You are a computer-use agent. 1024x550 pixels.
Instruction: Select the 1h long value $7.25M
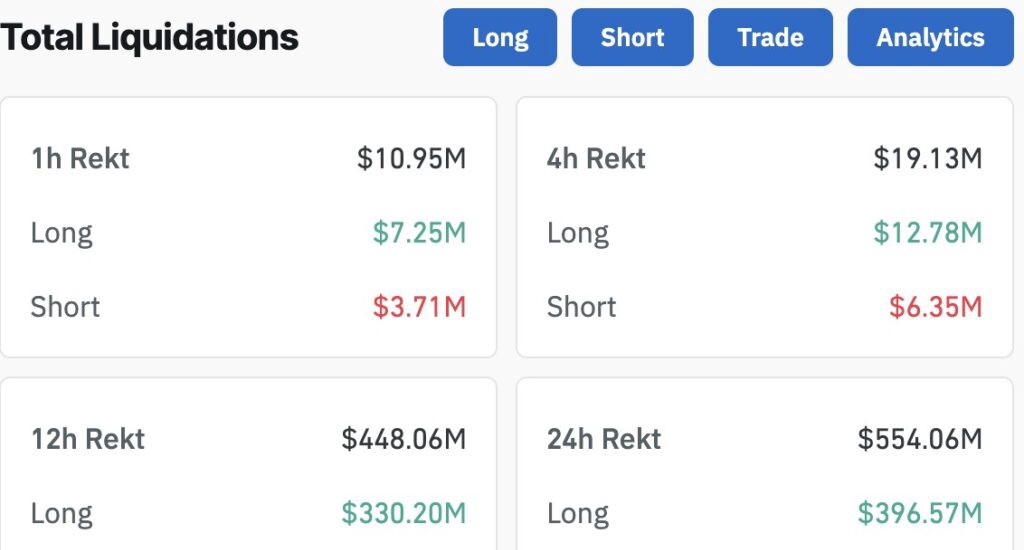(x=419, y=233)
